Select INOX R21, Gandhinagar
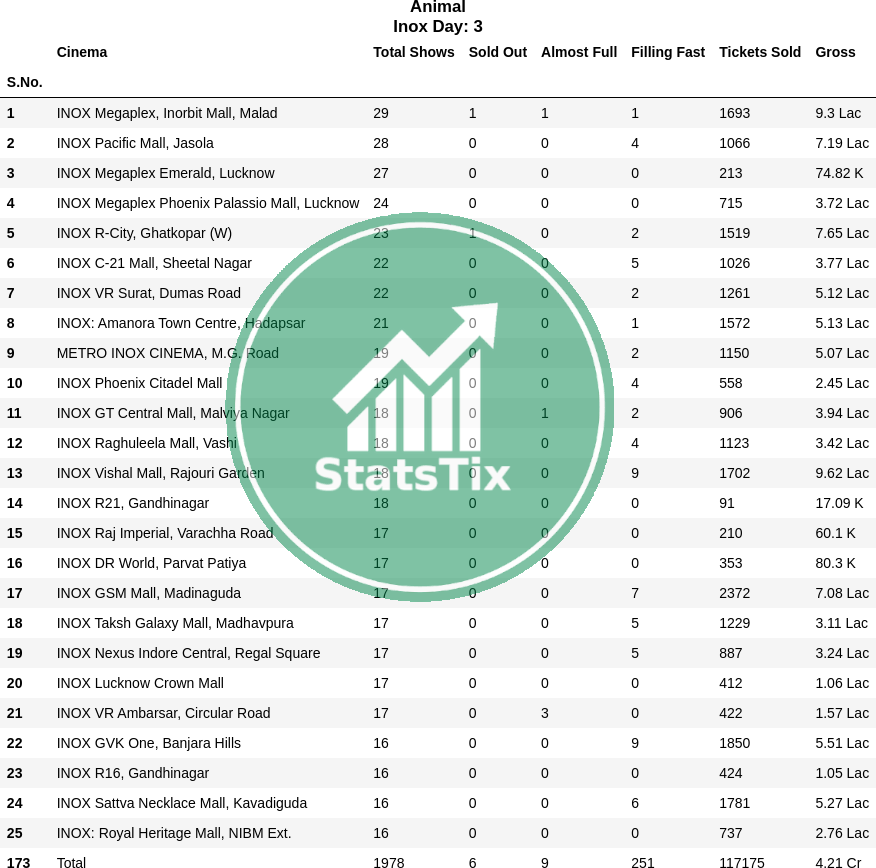 pos(132,503)
